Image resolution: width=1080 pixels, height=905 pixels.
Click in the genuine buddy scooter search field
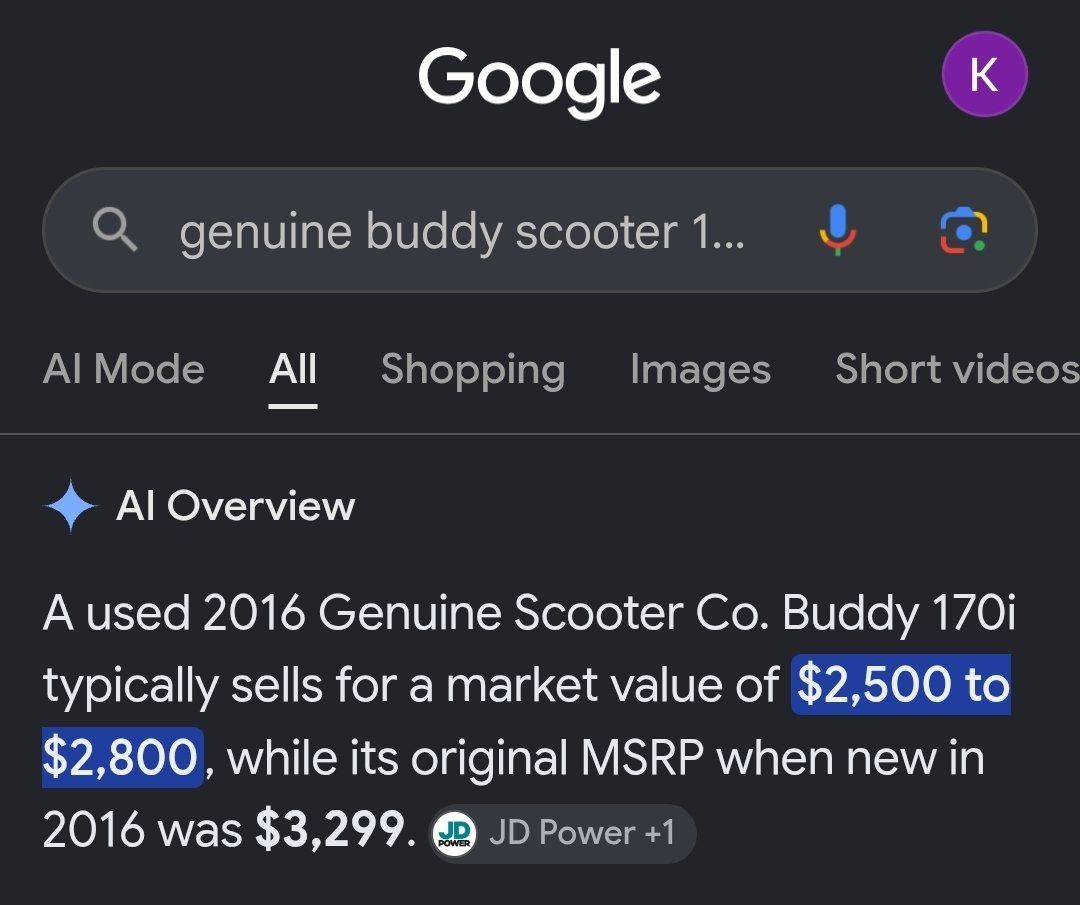pyautogui.click(x=461, y=231)
